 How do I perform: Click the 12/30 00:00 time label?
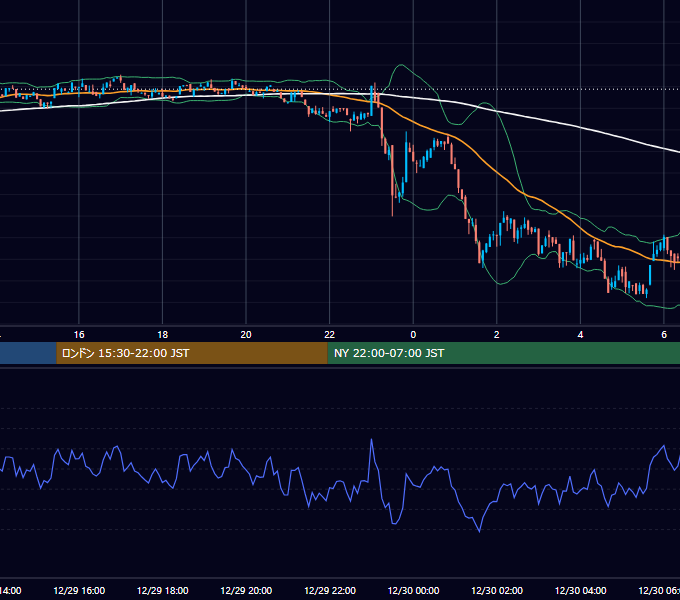(x=413, y=590)
